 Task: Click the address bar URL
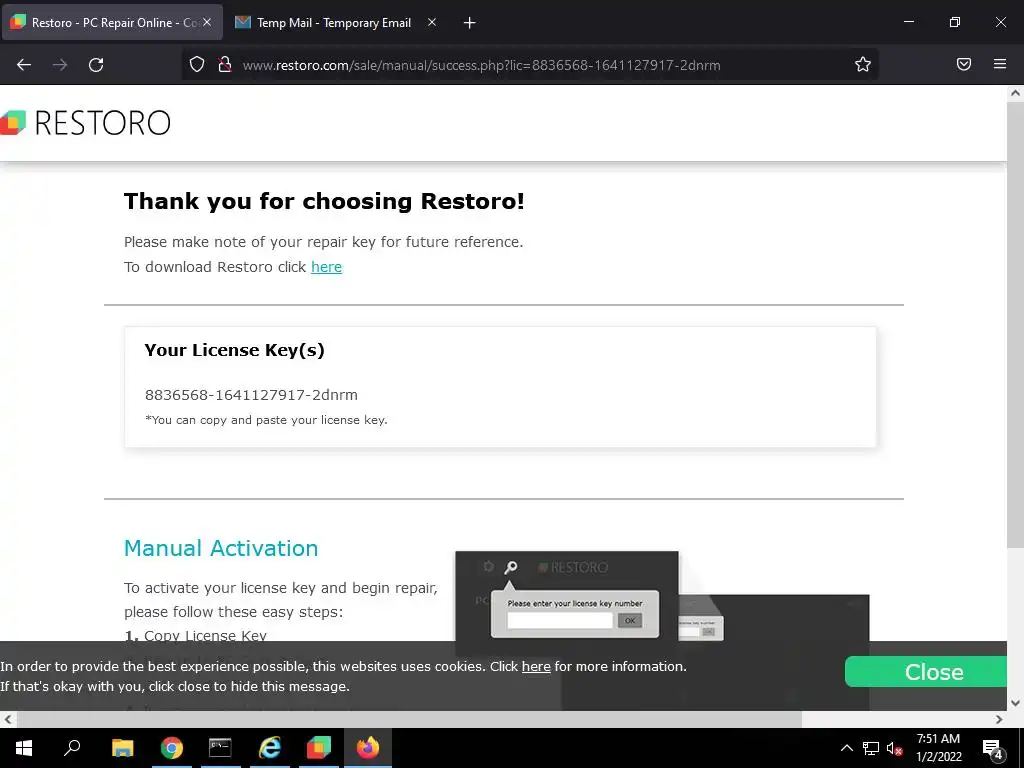(x=481, y=65)
